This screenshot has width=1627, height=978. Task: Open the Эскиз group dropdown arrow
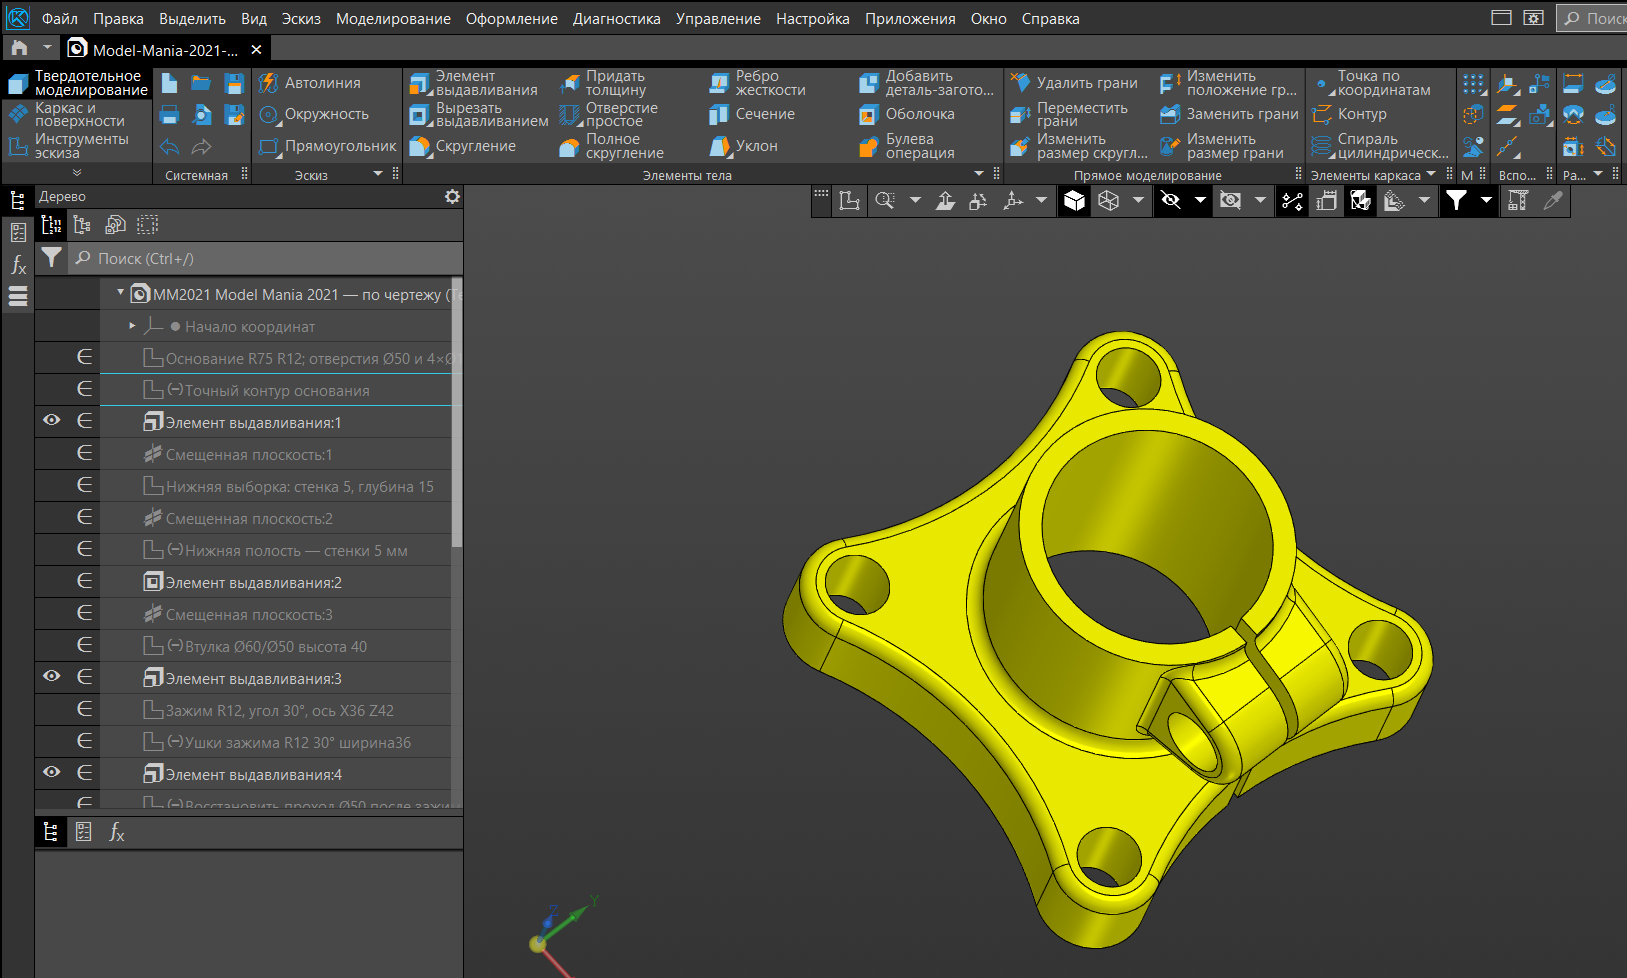tap(378, 174)
